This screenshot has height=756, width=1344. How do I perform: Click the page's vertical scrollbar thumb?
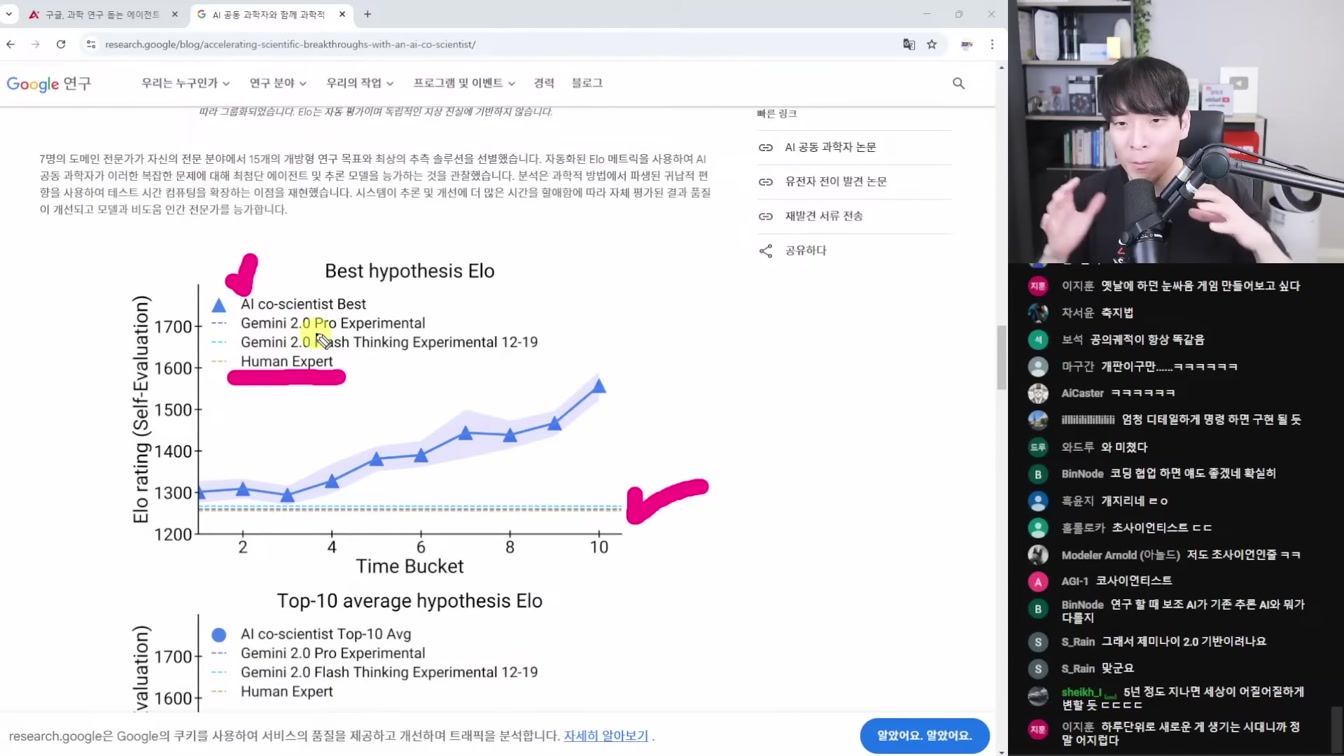1002,358
